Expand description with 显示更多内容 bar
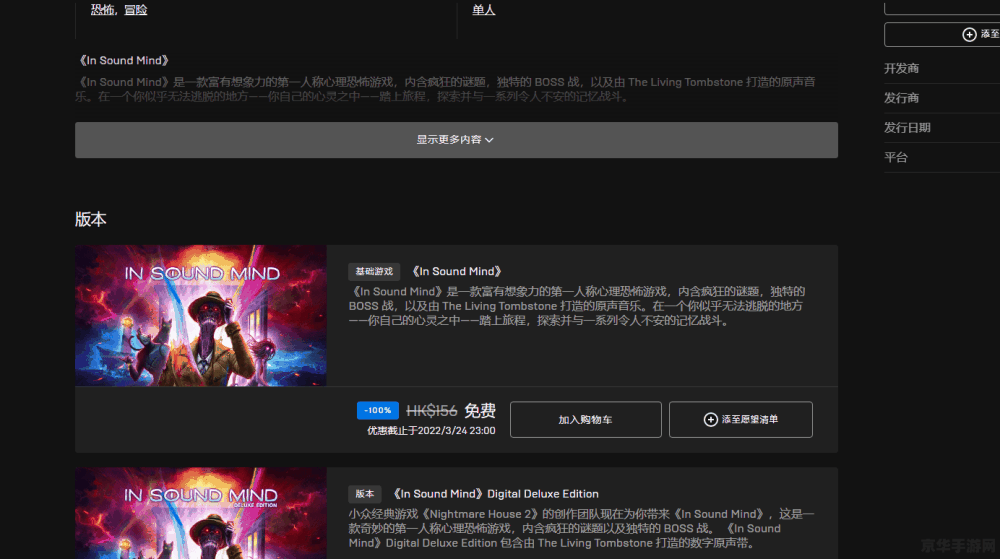 click(x=456, y=140)
